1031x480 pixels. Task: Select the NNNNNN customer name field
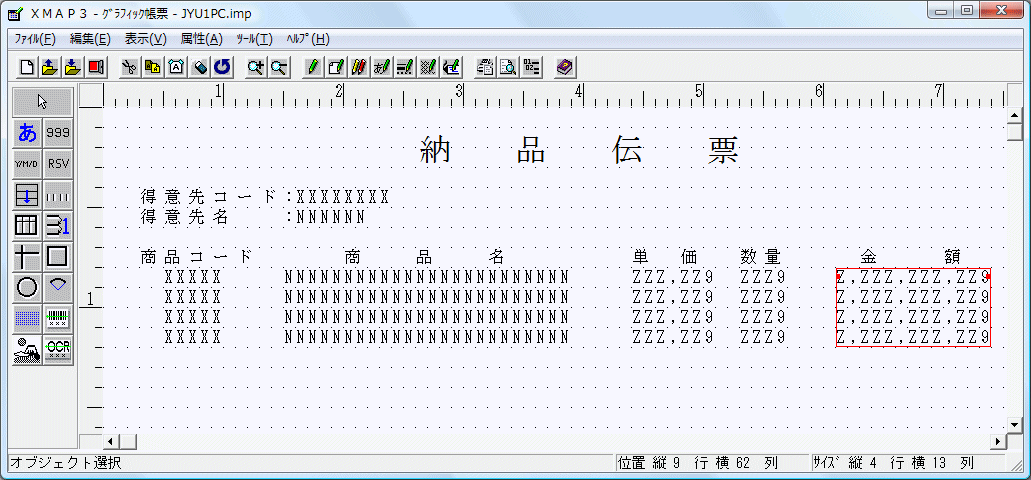point(331,217)
